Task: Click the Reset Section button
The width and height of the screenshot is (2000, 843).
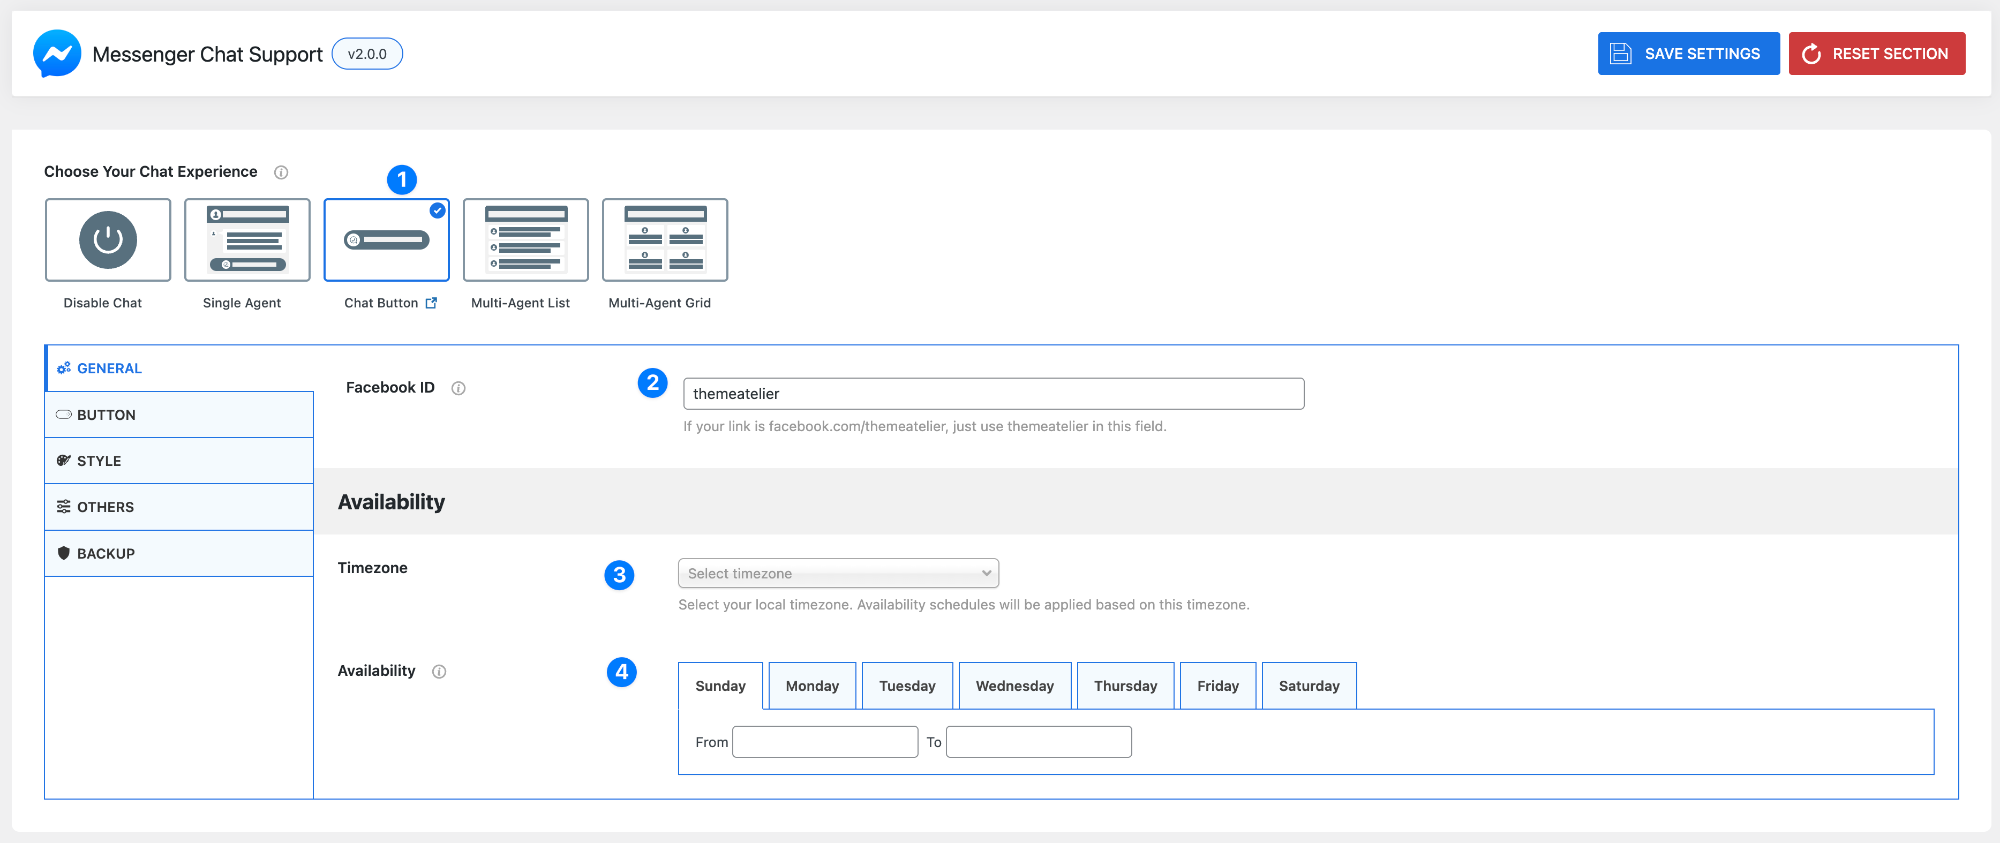Action: tap(1876, 54)
